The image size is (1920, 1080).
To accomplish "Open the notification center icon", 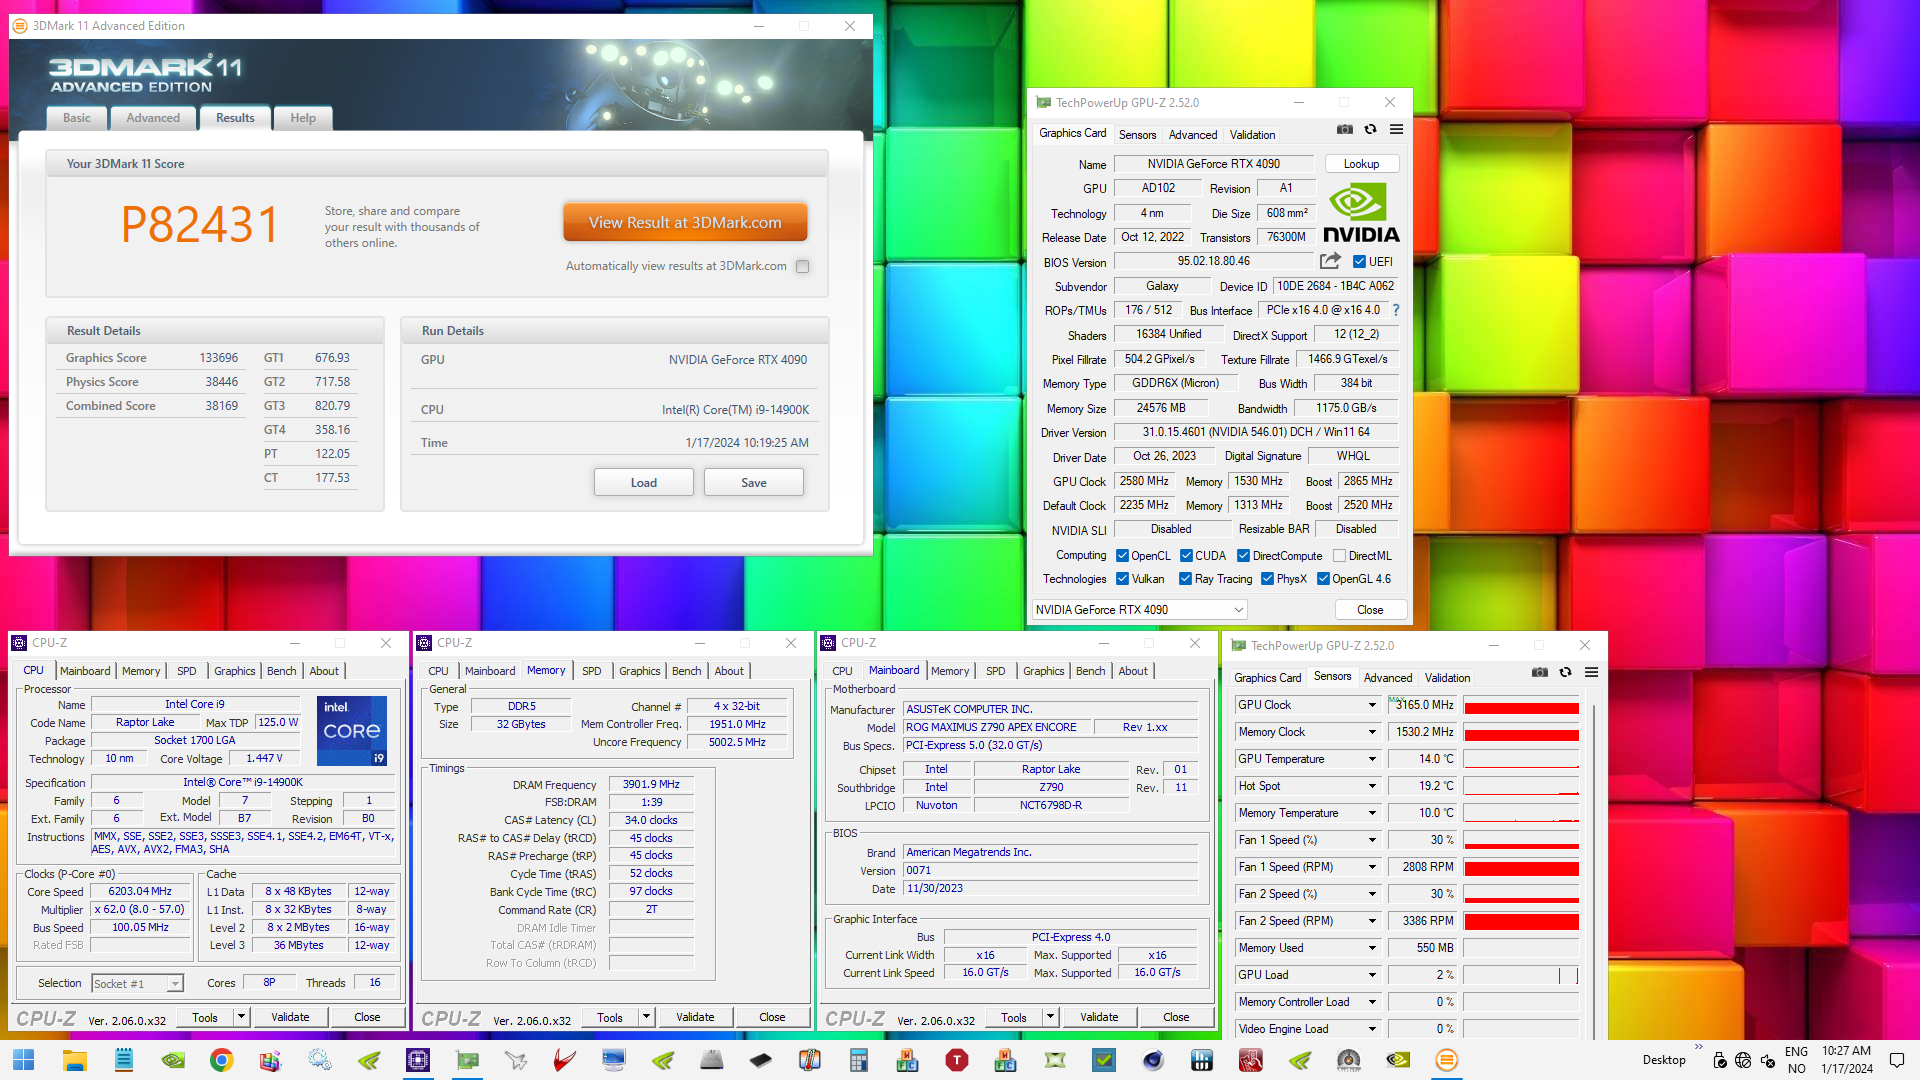I will pyautogui.click(x=1897, y=1060).
